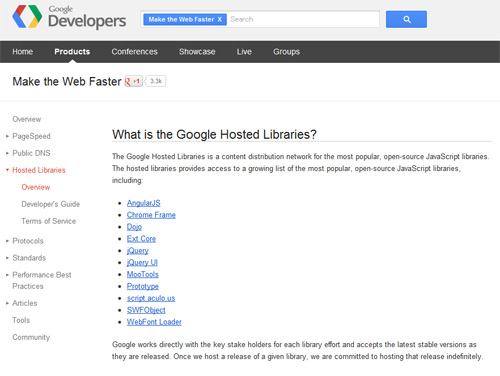500x376 pixels.
Task: Follow the Ext Core library link
Action: 141,239
